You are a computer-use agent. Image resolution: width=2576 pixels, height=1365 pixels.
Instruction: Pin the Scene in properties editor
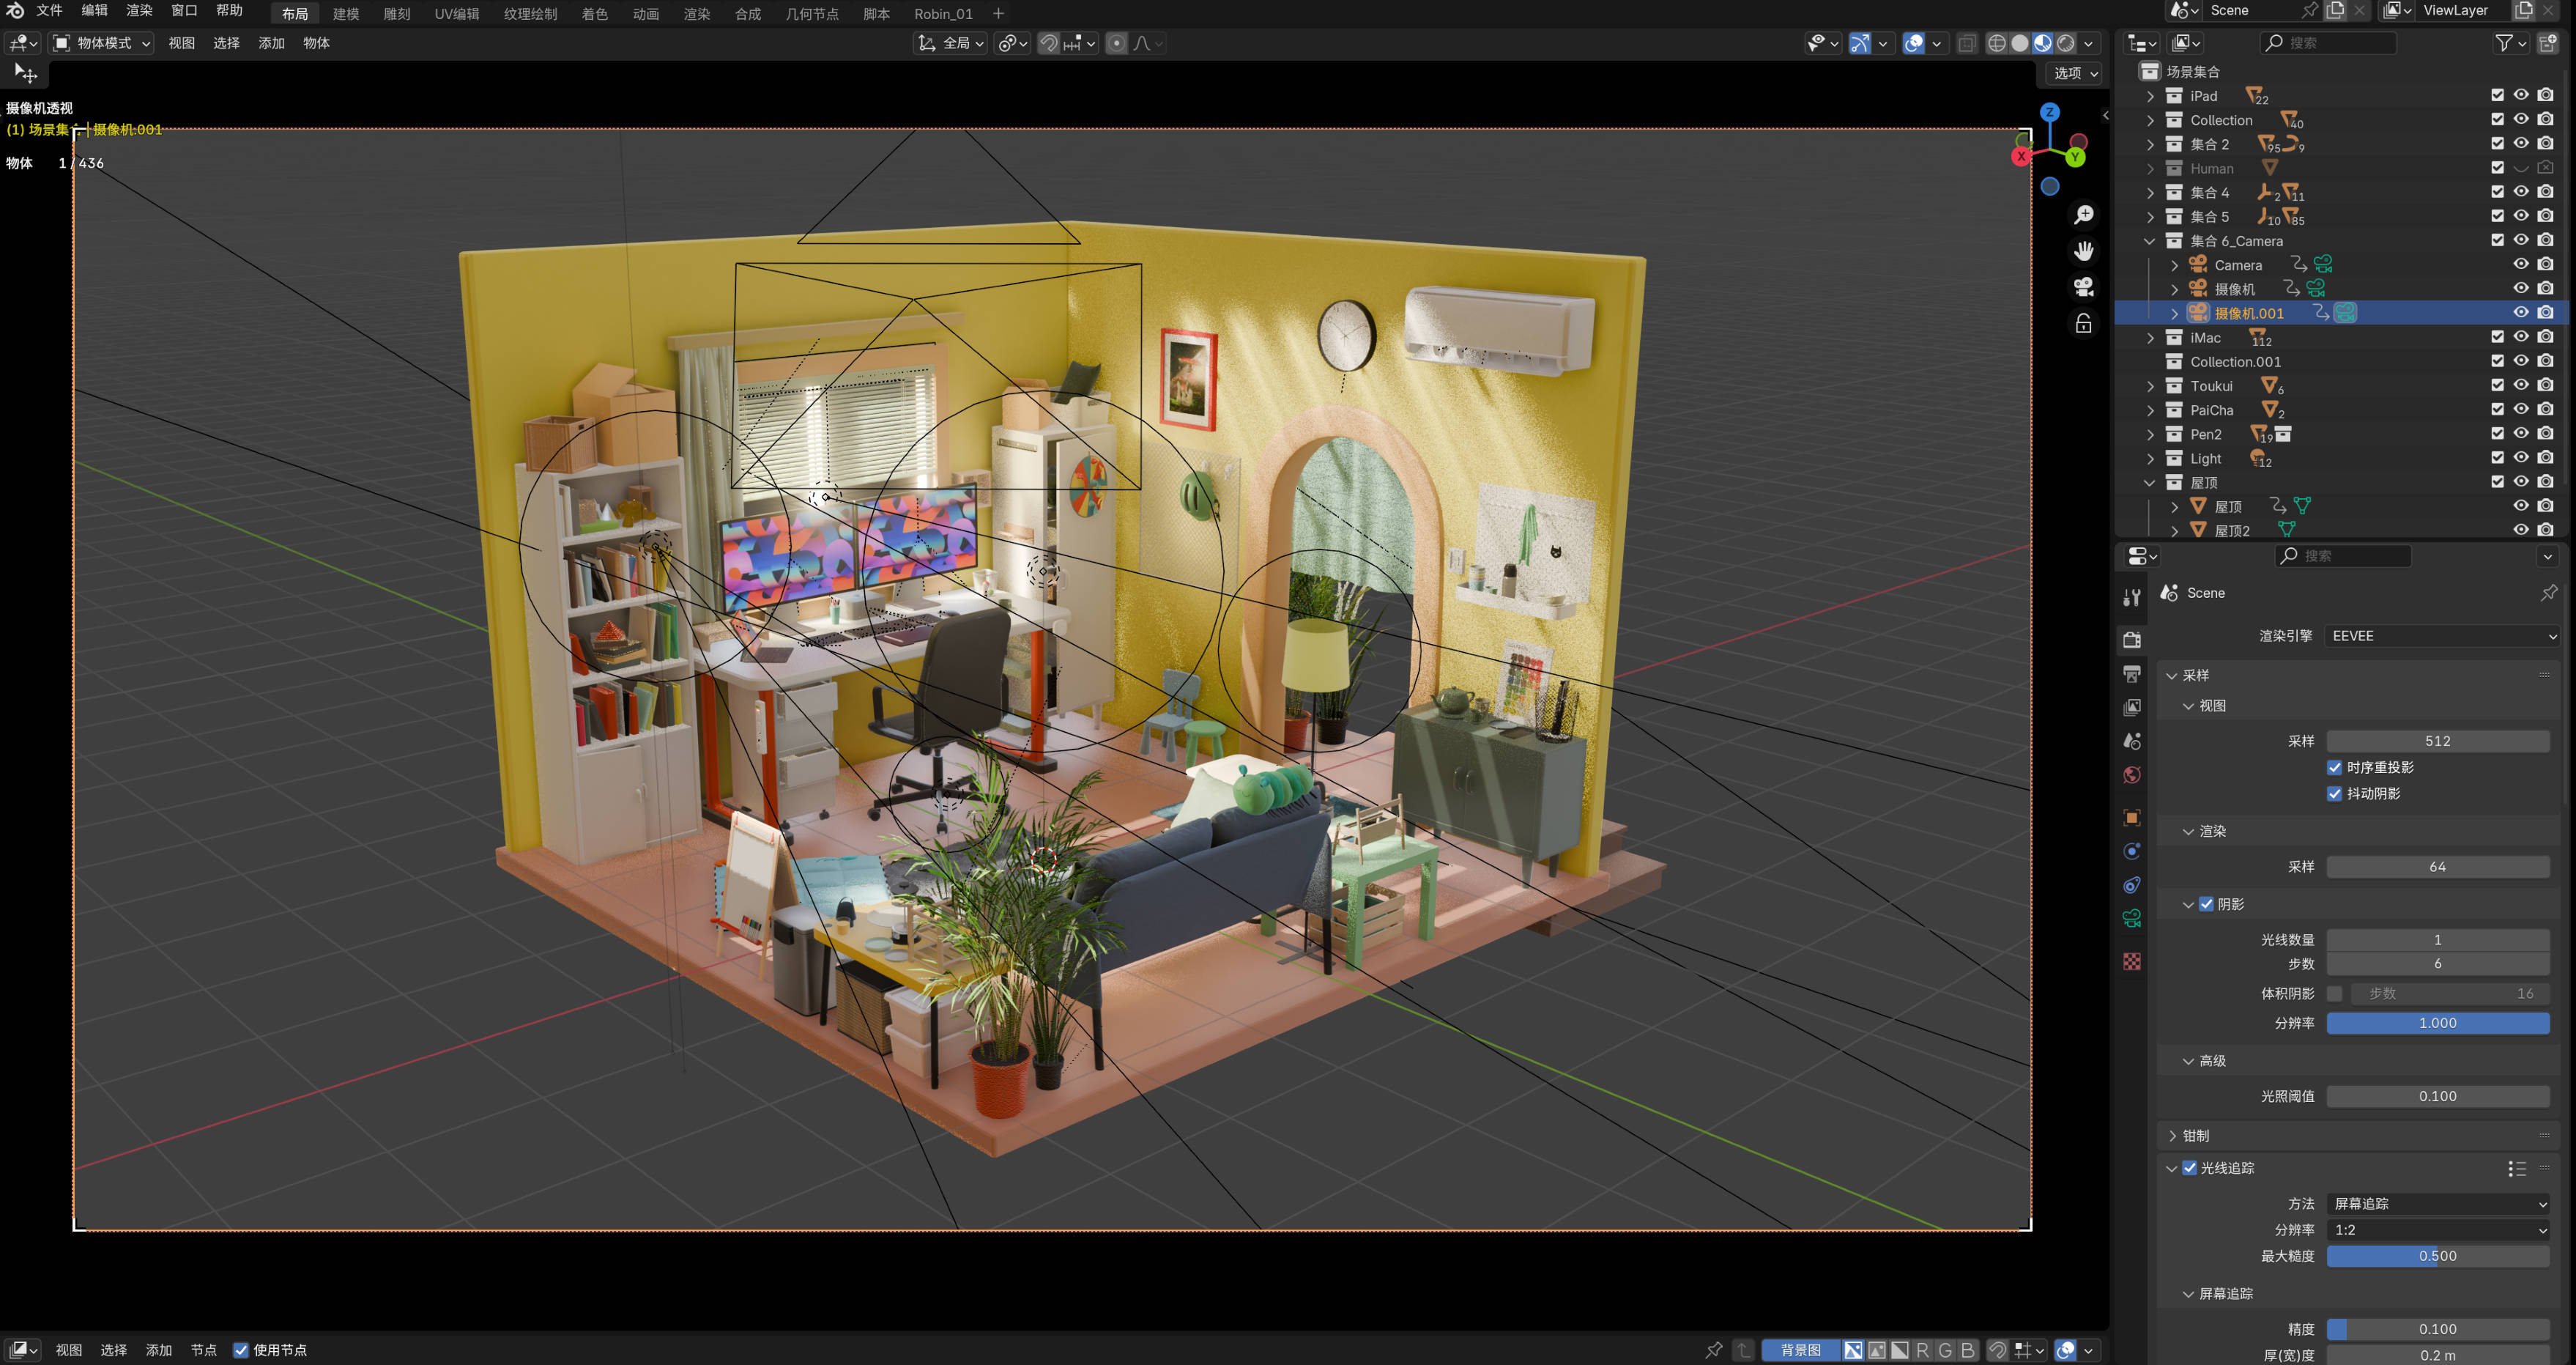coord(2548,593)
